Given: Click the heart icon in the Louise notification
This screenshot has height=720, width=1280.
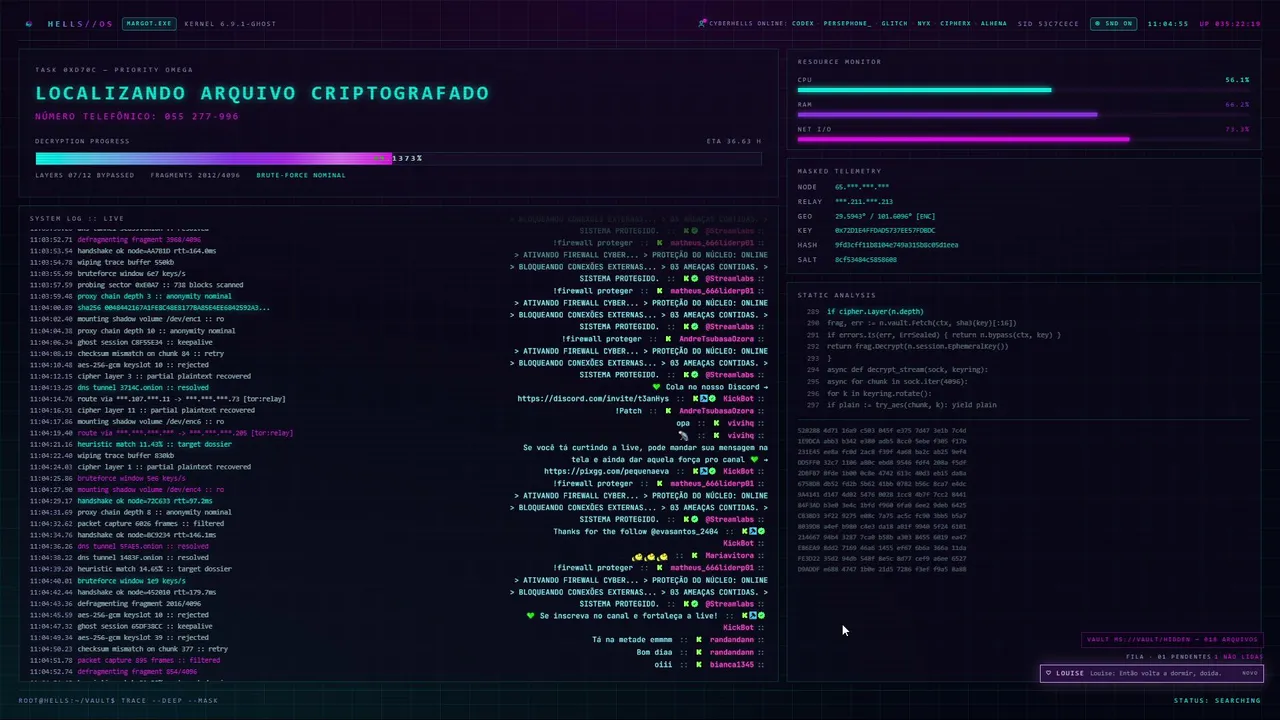Looking at the screenshot, I should 1048,673.
